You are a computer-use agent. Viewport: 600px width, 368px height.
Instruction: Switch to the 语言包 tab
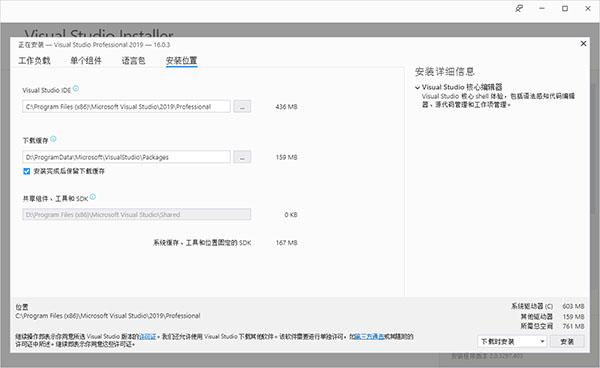click(134, 60)
